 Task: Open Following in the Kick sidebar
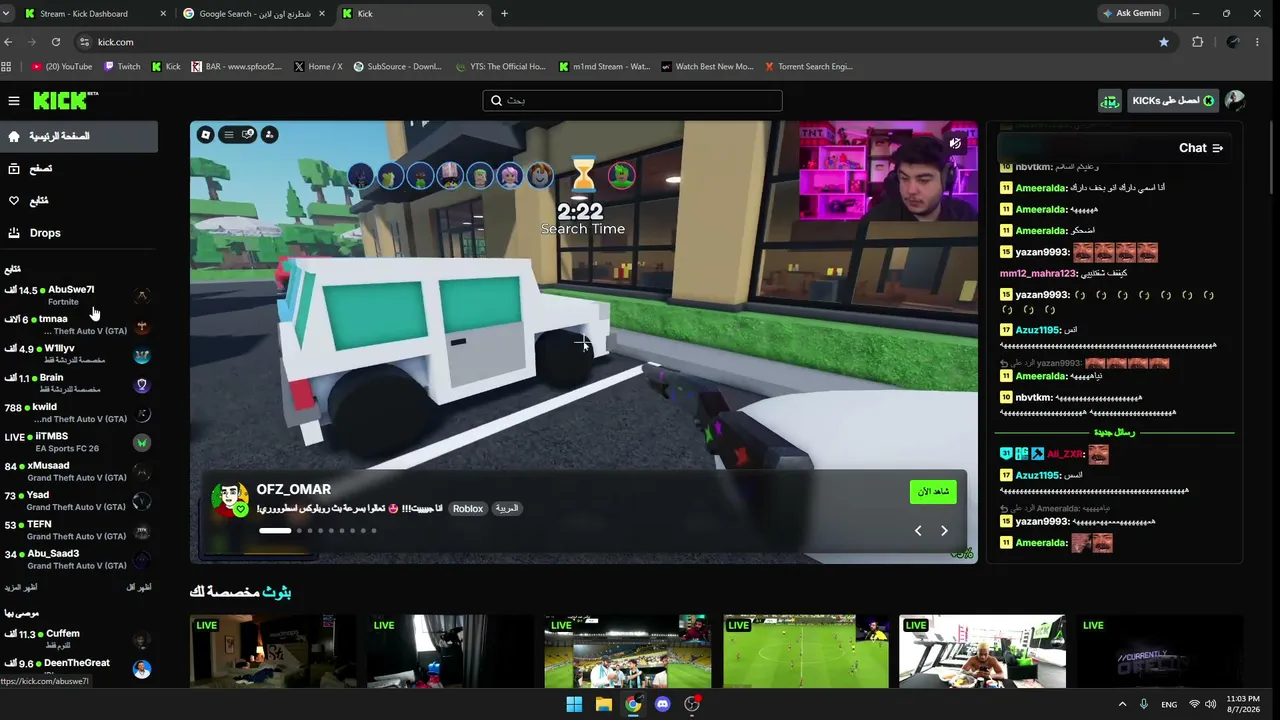79,200
